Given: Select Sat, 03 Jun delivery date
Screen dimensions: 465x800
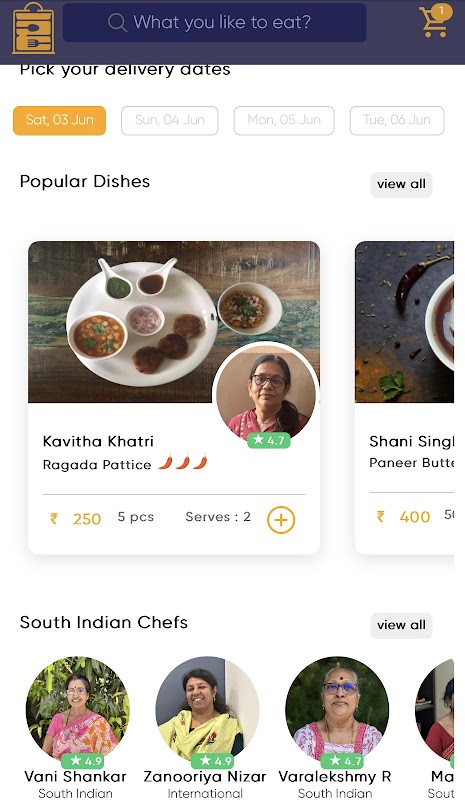Looking at the screenshot, I should (x=59, y=120).
